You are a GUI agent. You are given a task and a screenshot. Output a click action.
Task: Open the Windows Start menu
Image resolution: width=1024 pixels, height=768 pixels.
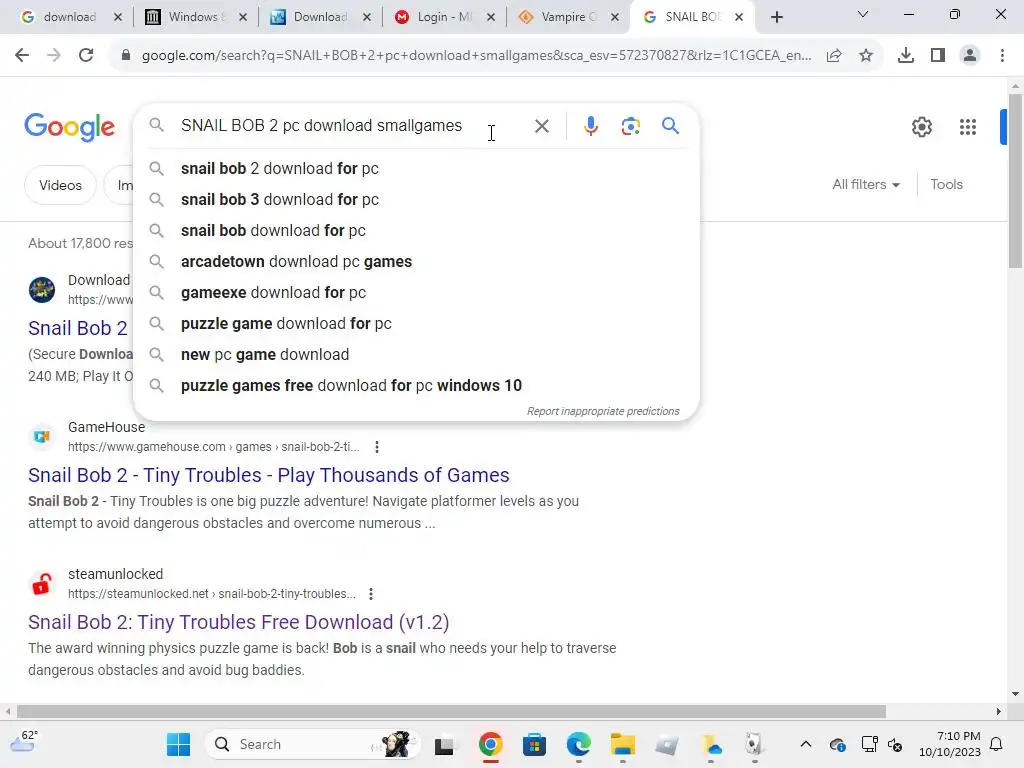click(x=178, y=744)
